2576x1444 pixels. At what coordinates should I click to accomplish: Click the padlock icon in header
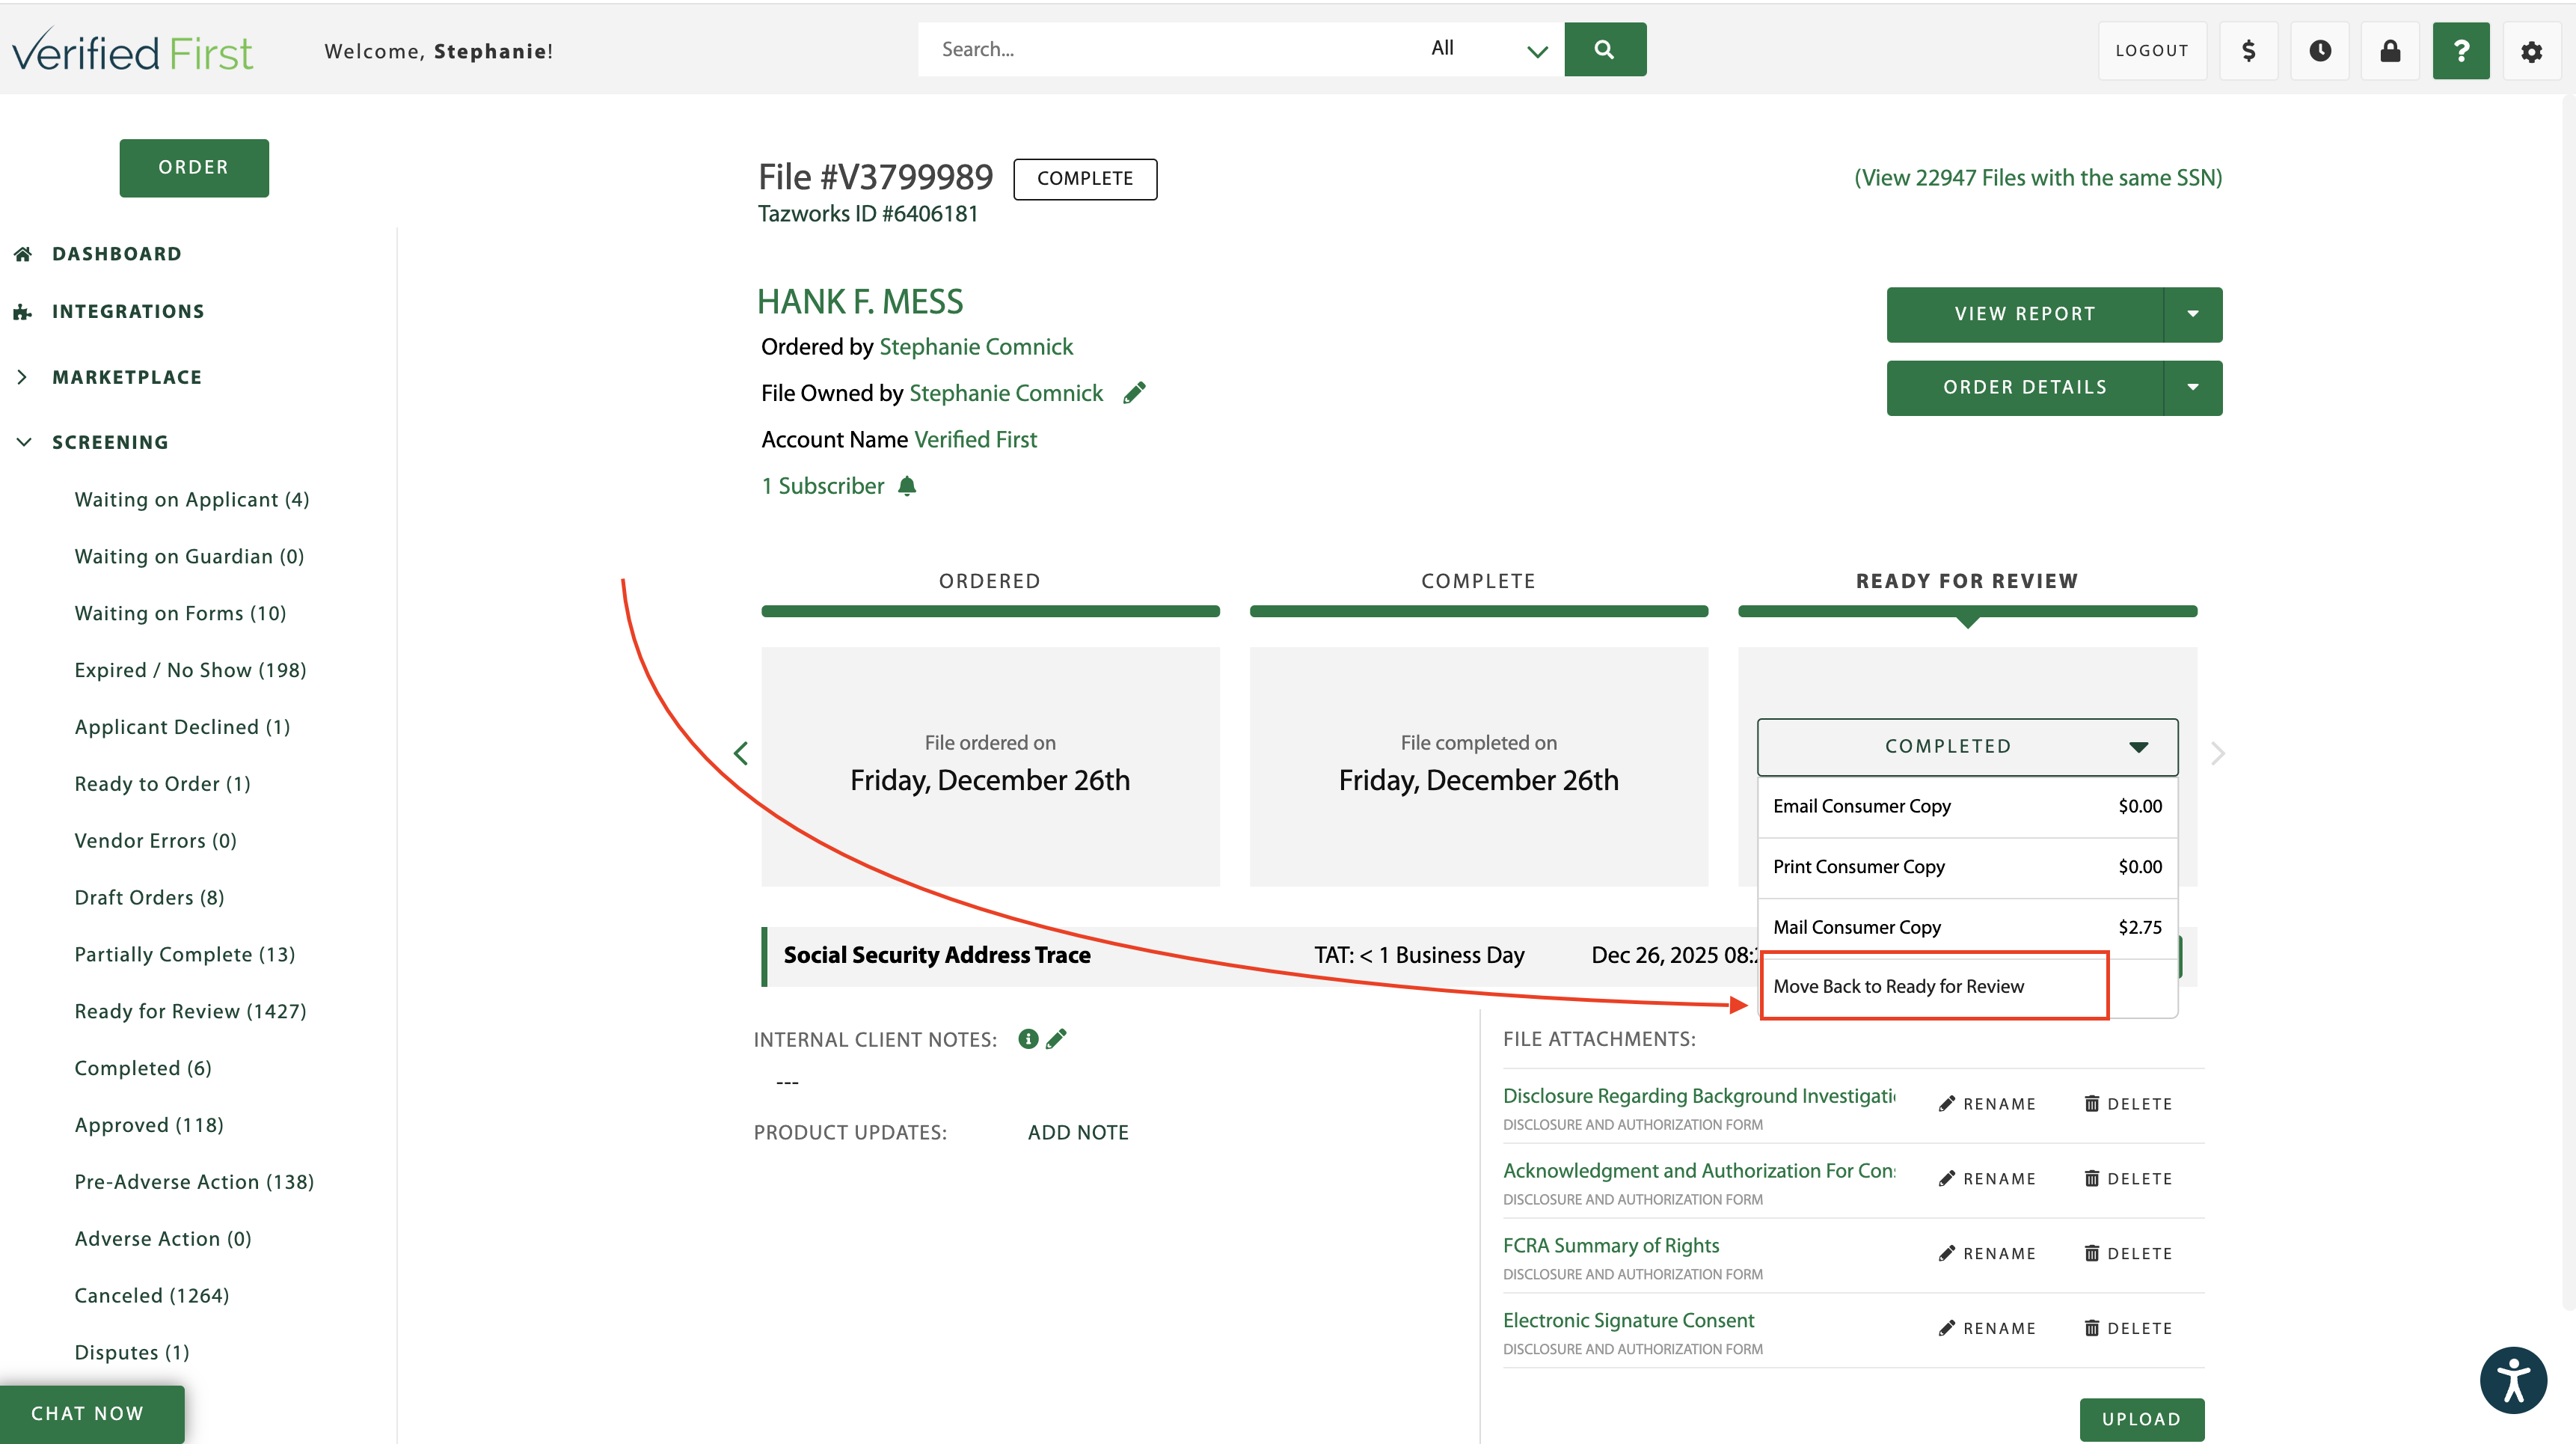[x=2390, y=50]
